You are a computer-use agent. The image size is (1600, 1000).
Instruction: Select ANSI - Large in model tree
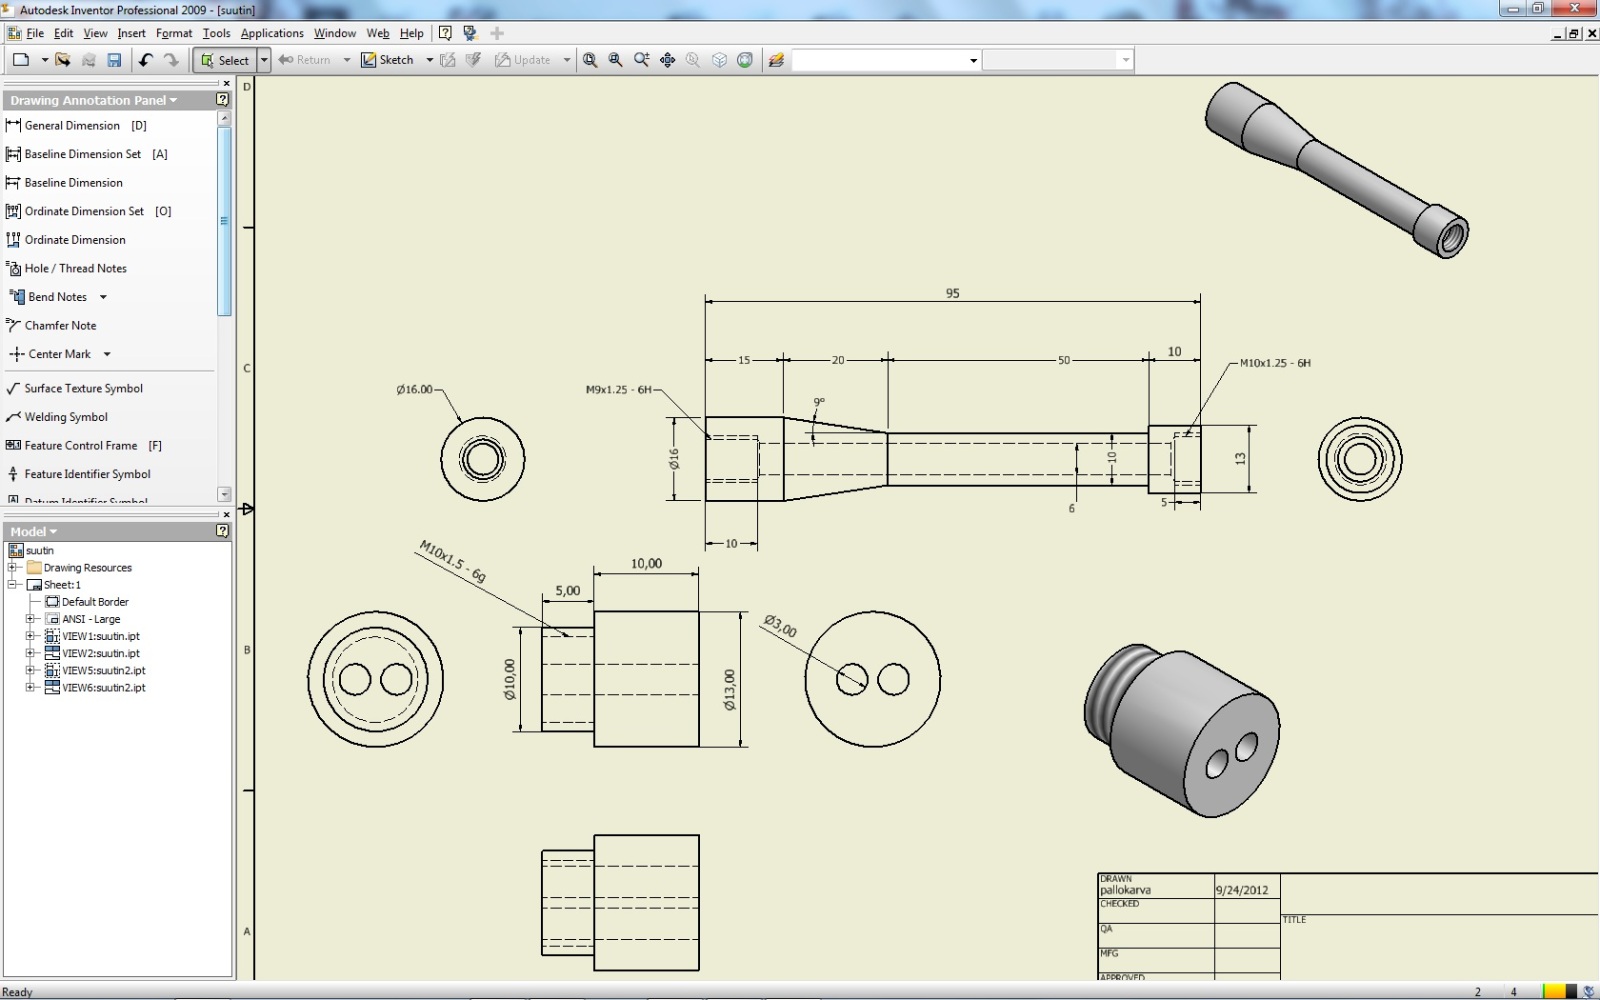pyautogui.click(x=90, y=619)
